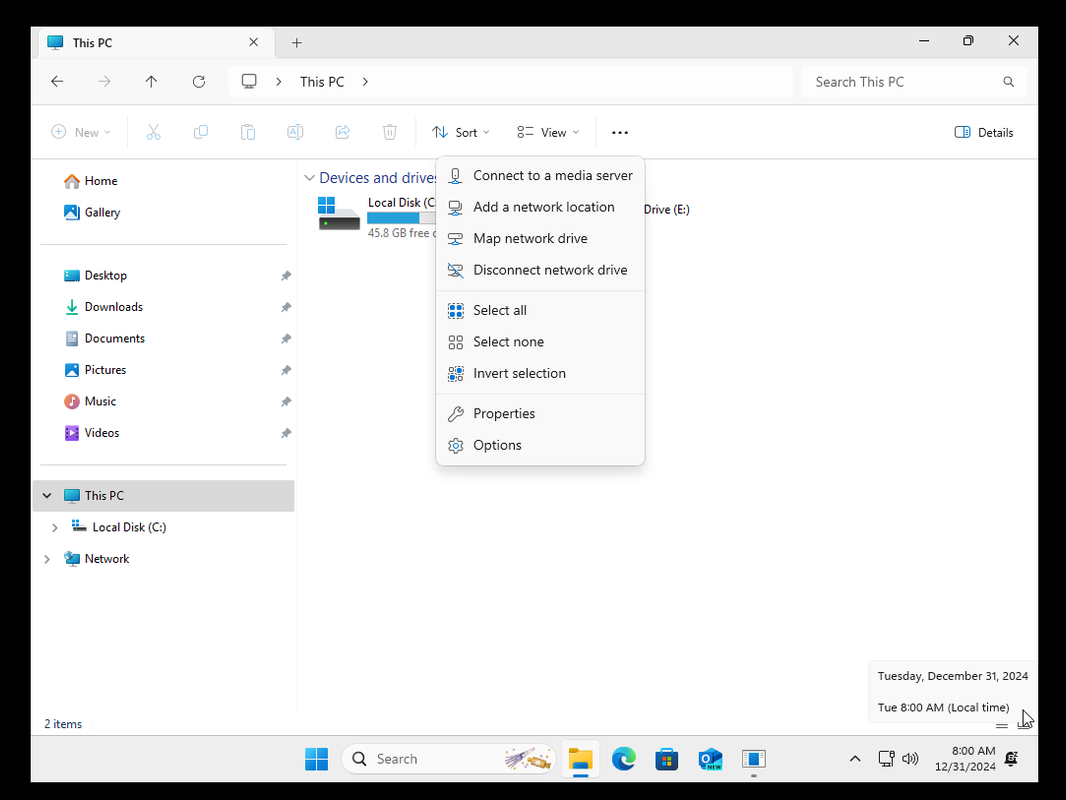The width and height of the screenshot is (1066, 800).
Task: Click This PC in the breadcrumb
Action: [x=322, y=82]
